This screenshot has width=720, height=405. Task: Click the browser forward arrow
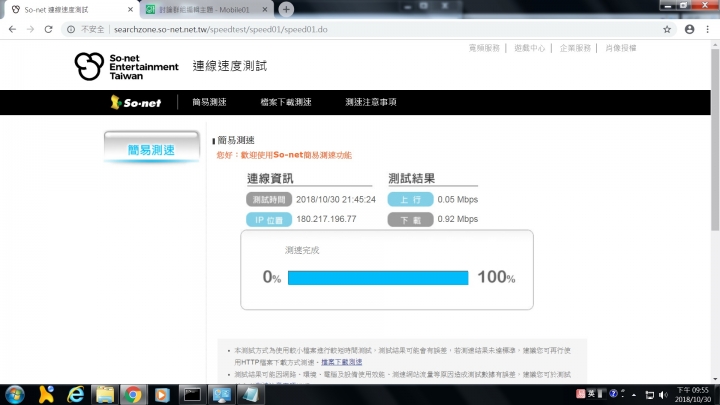click(x=30, y=29)
